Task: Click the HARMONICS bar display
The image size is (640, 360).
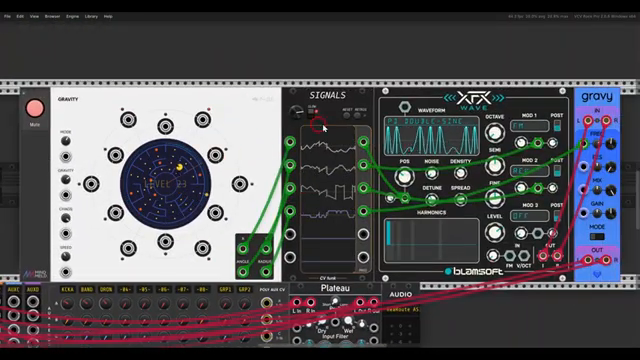Action: pos(432,240)
